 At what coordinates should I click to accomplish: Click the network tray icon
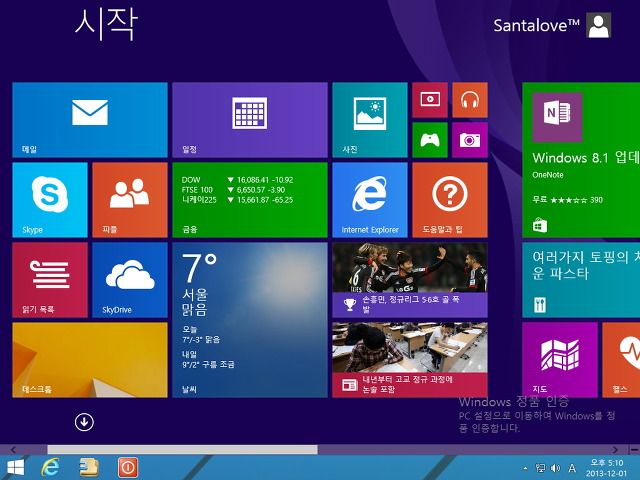(x=540, y=468)
